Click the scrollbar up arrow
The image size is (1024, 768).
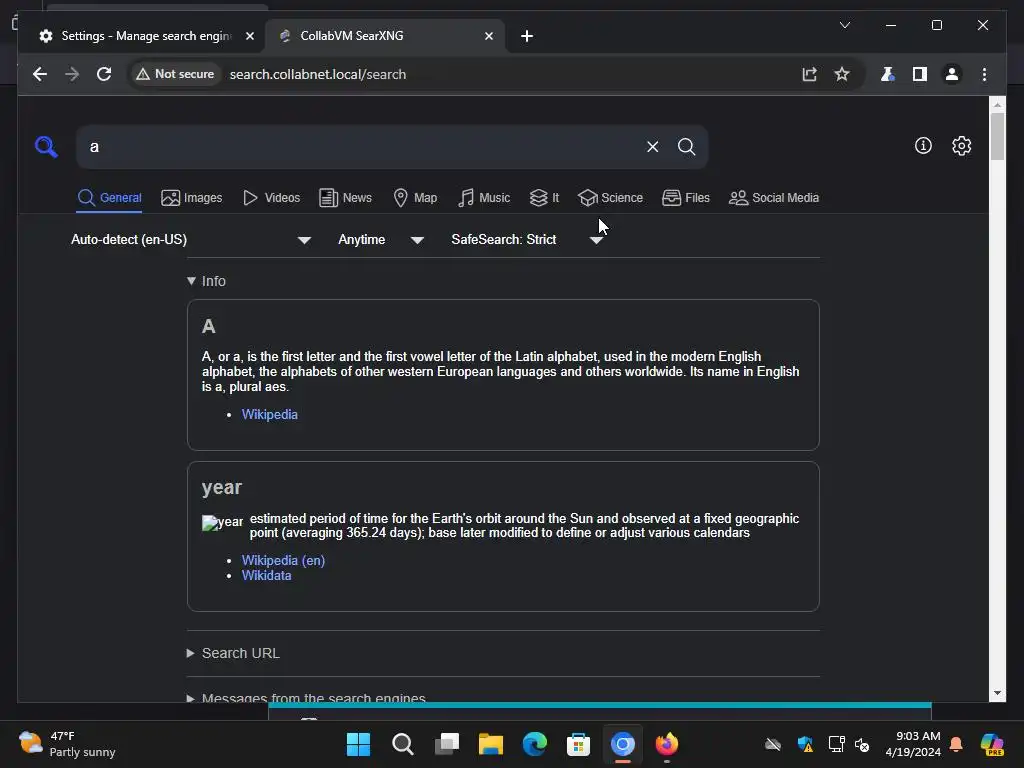(x=997, y=104)
